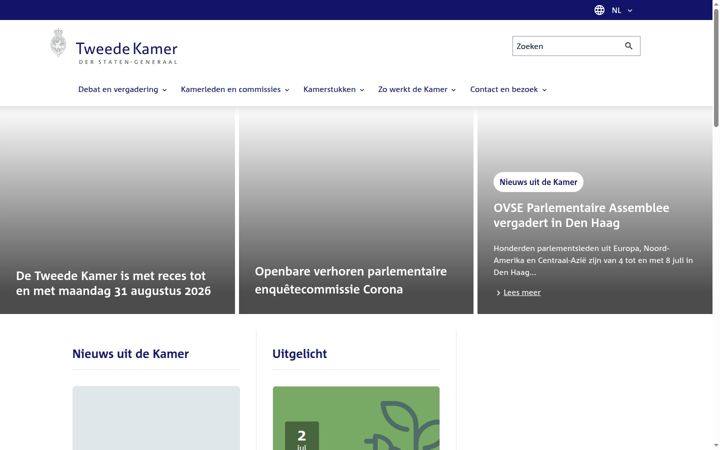Open the NL language dropdown
Screen dimensions: 720x450
tap(622, 10)
